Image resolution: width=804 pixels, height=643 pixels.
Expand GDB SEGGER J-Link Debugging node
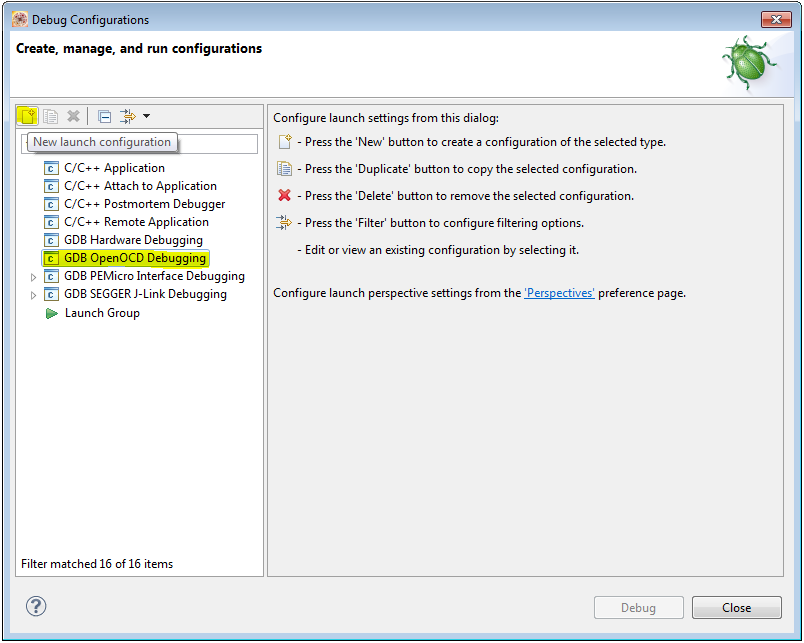click(34, 295)
